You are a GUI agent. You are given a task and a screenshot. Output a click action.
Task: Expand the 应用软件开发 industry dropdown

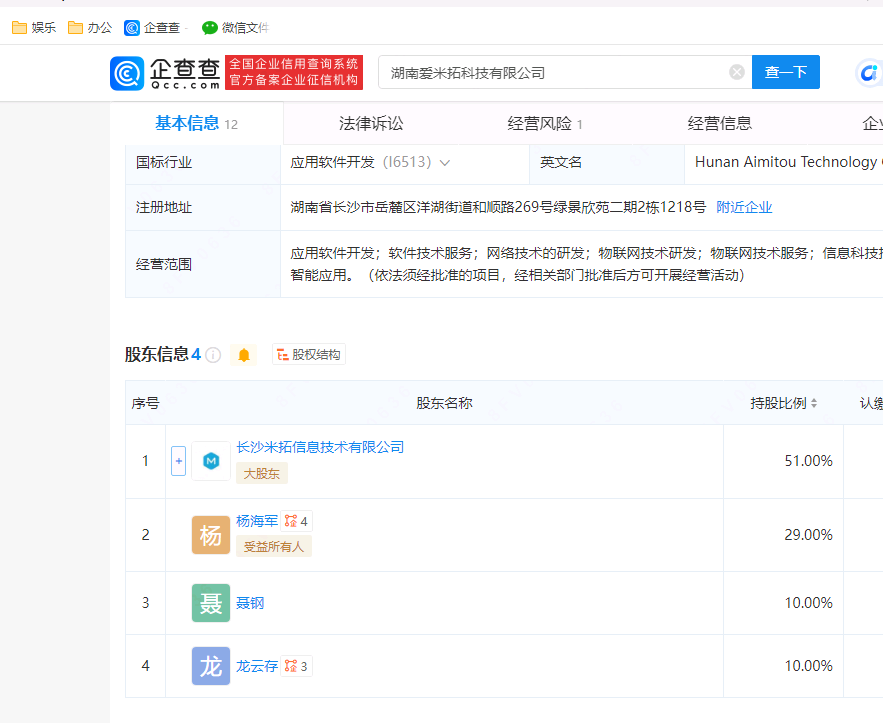tap(445, 163)
